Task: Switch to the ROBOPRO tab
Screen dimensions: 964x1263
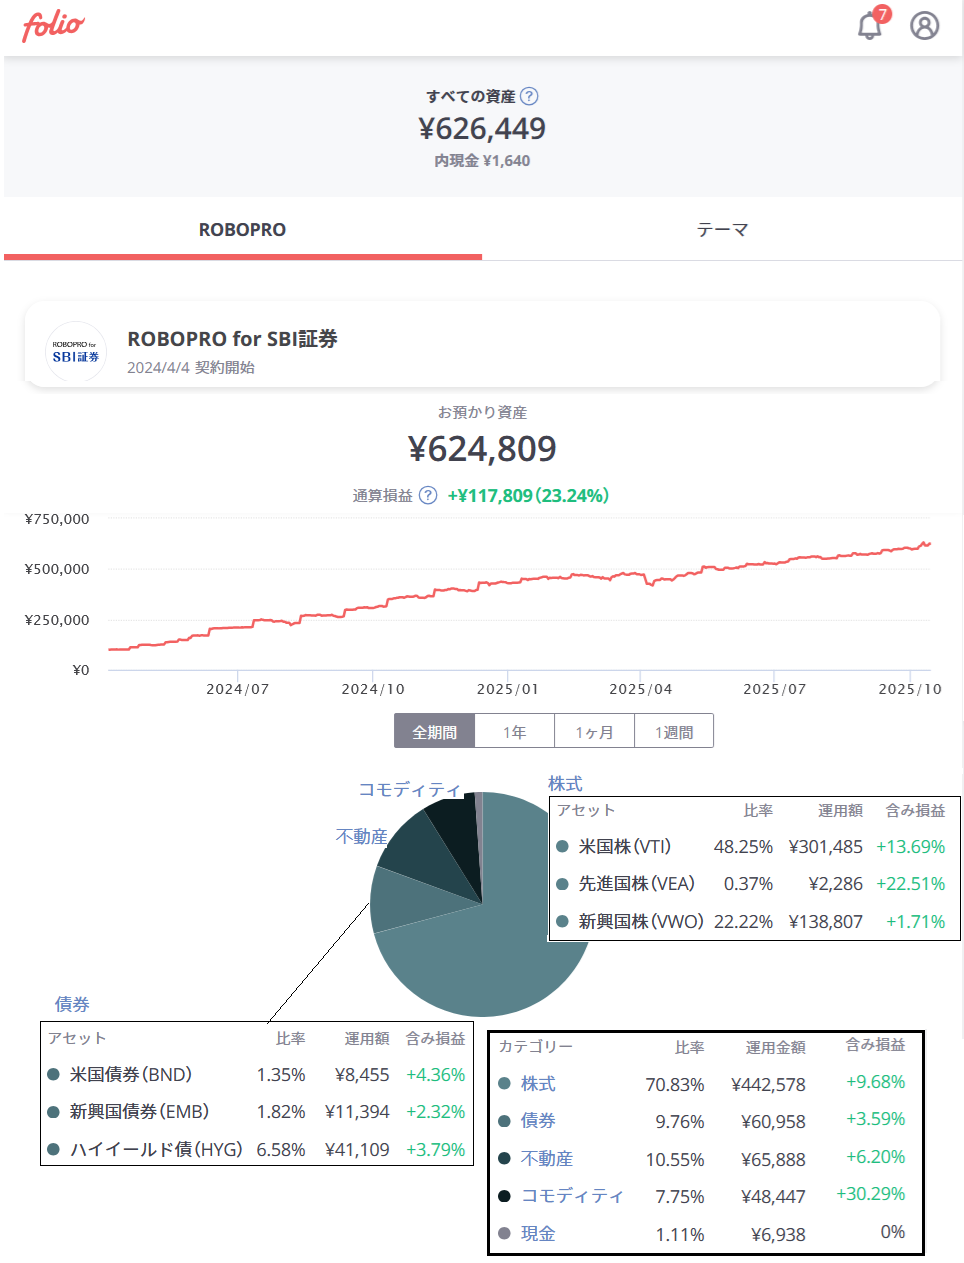Action: pyautogui.click(x=243, y=229)
